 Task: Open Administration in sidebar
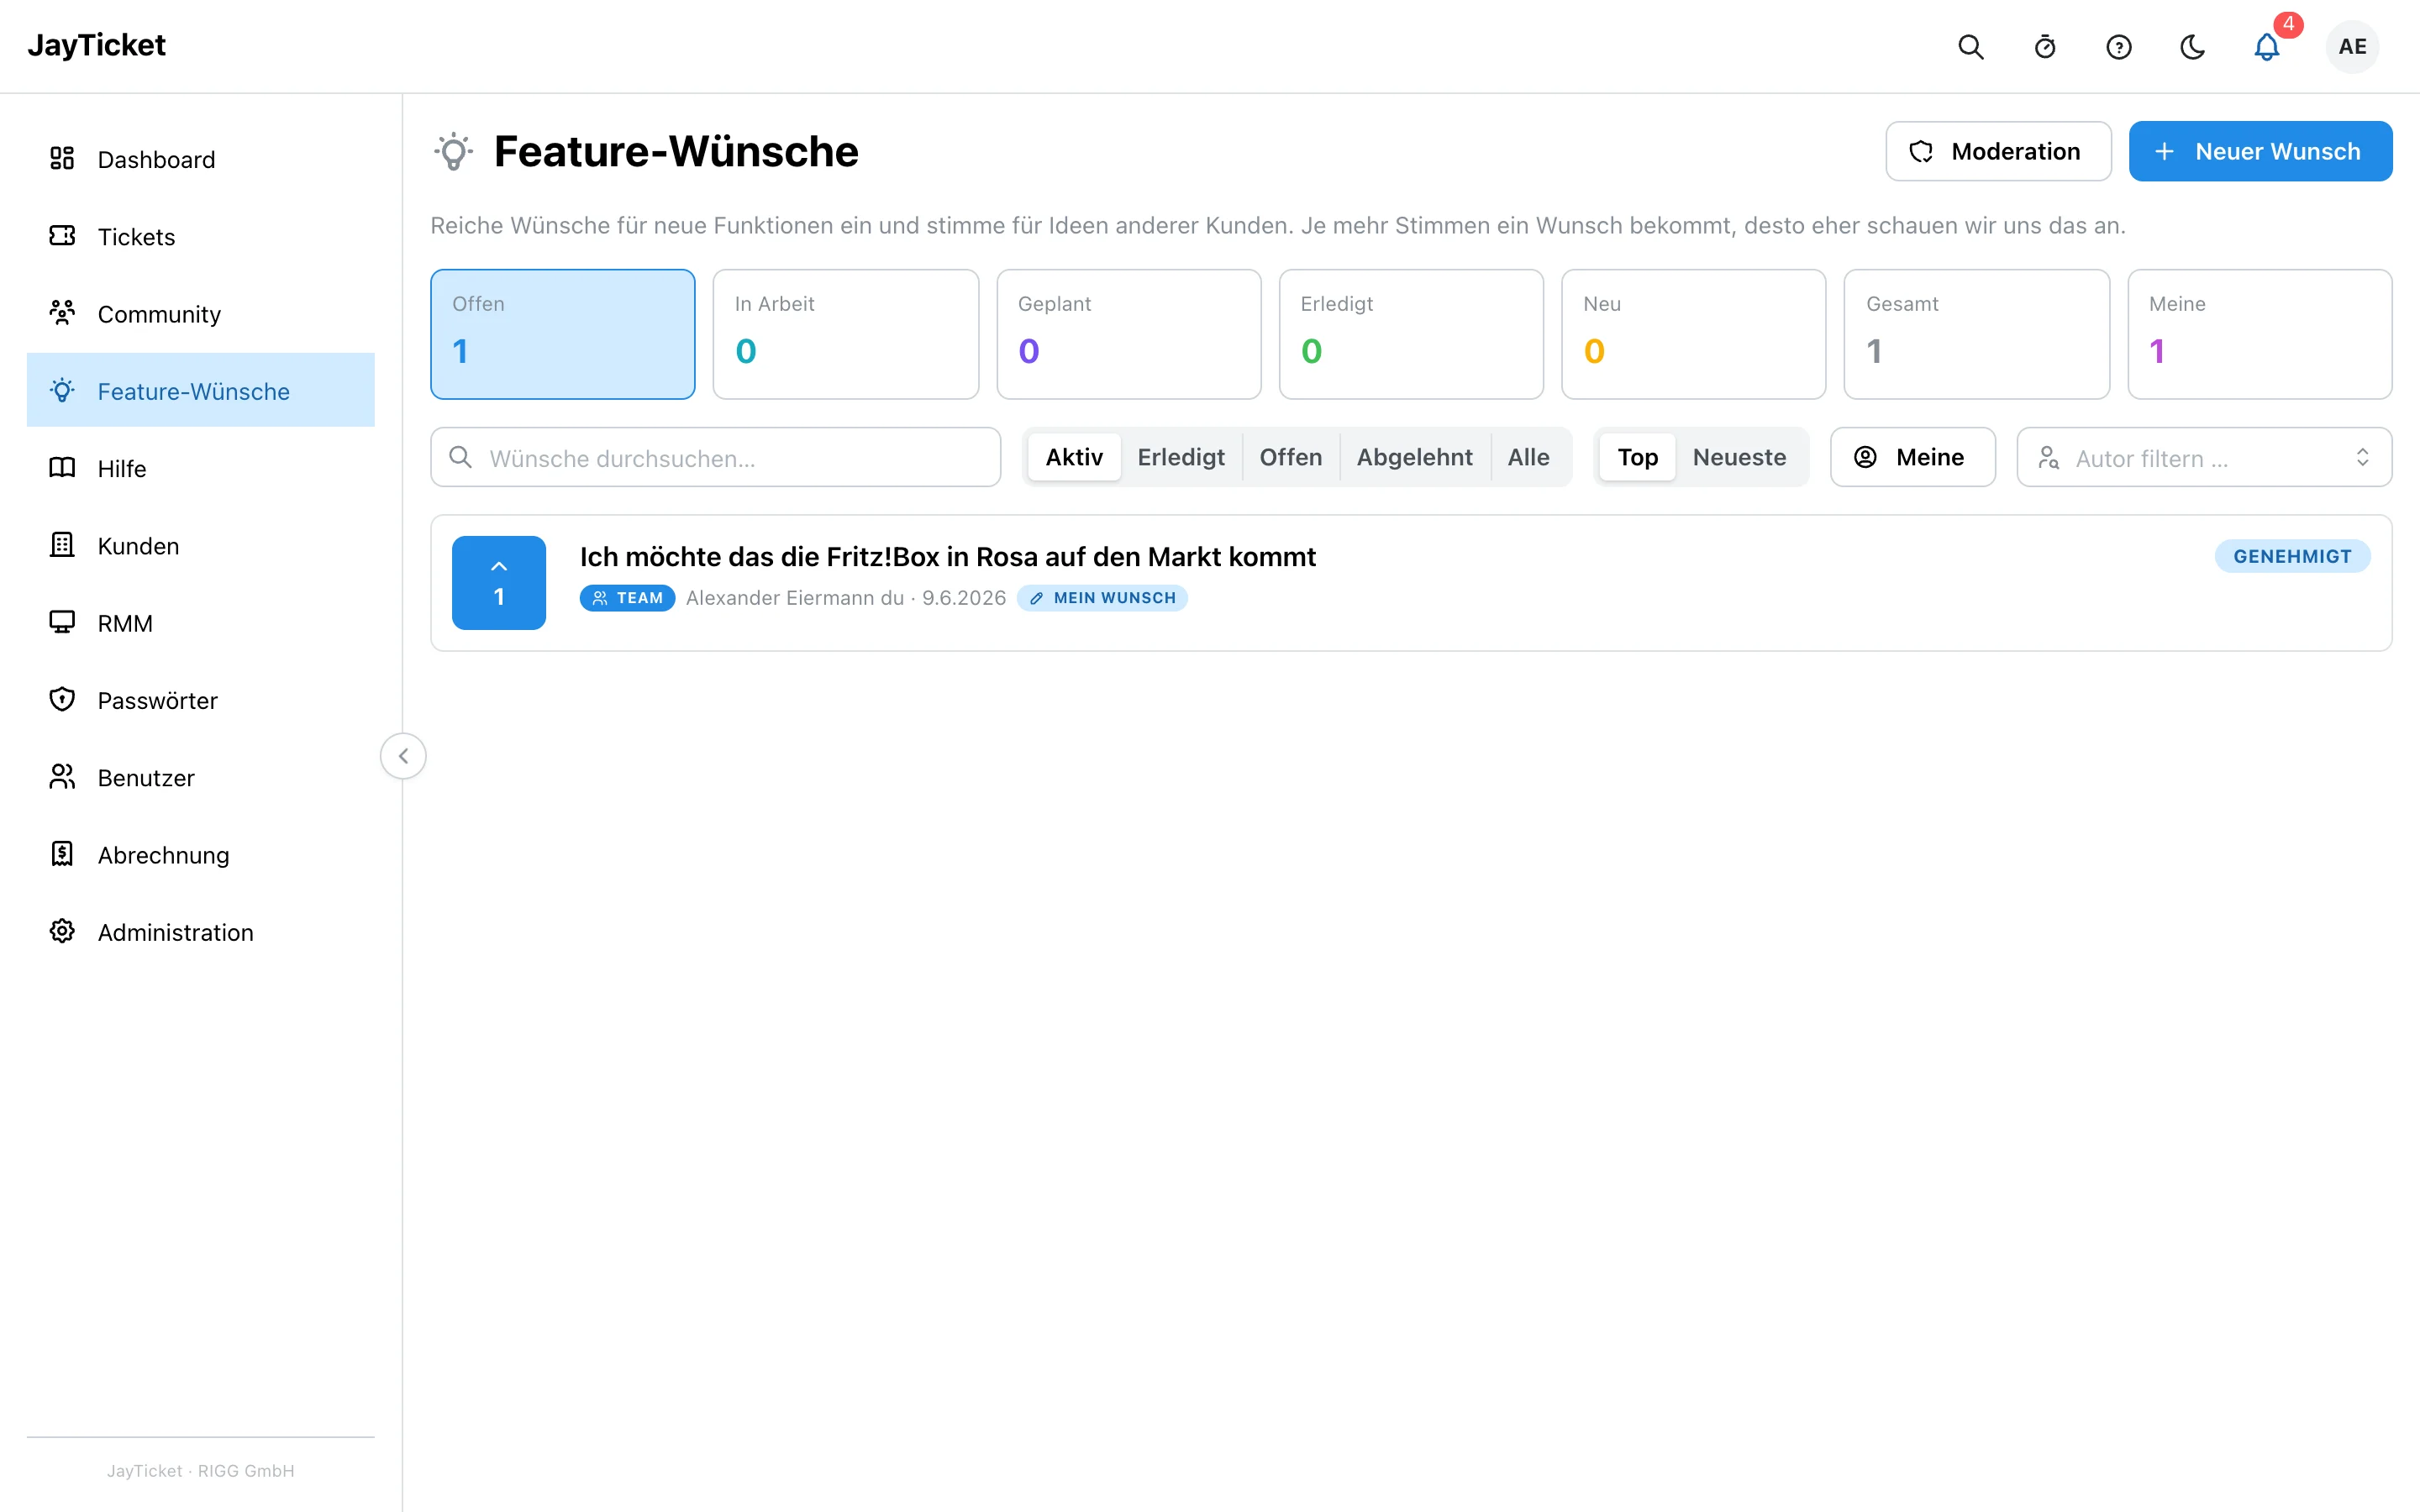[x=201, y=932]
